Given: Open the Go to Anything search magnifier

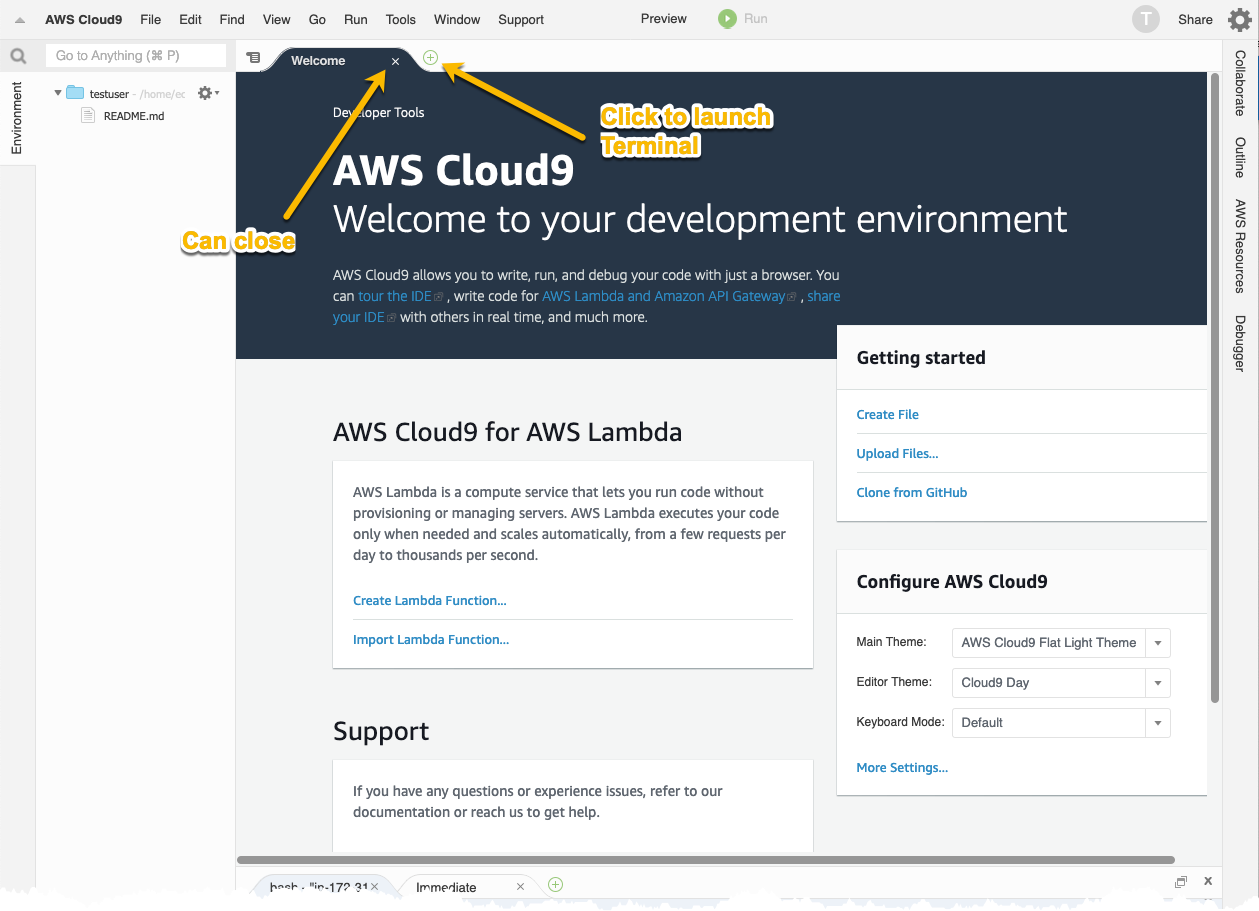Looking at the screenshot, I should [x=18, y=56].
